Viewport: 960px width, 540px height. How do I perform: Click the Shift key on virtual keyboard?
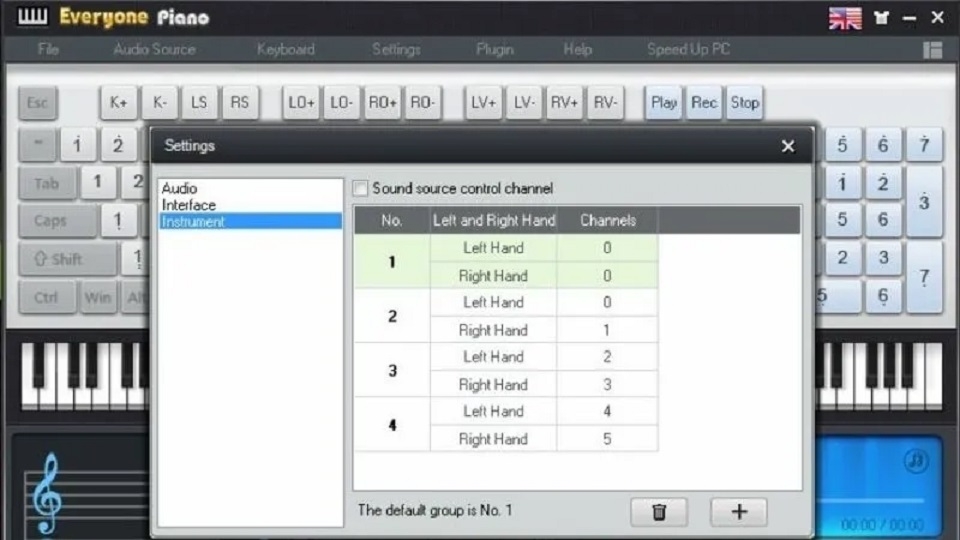tap(67, 259)
